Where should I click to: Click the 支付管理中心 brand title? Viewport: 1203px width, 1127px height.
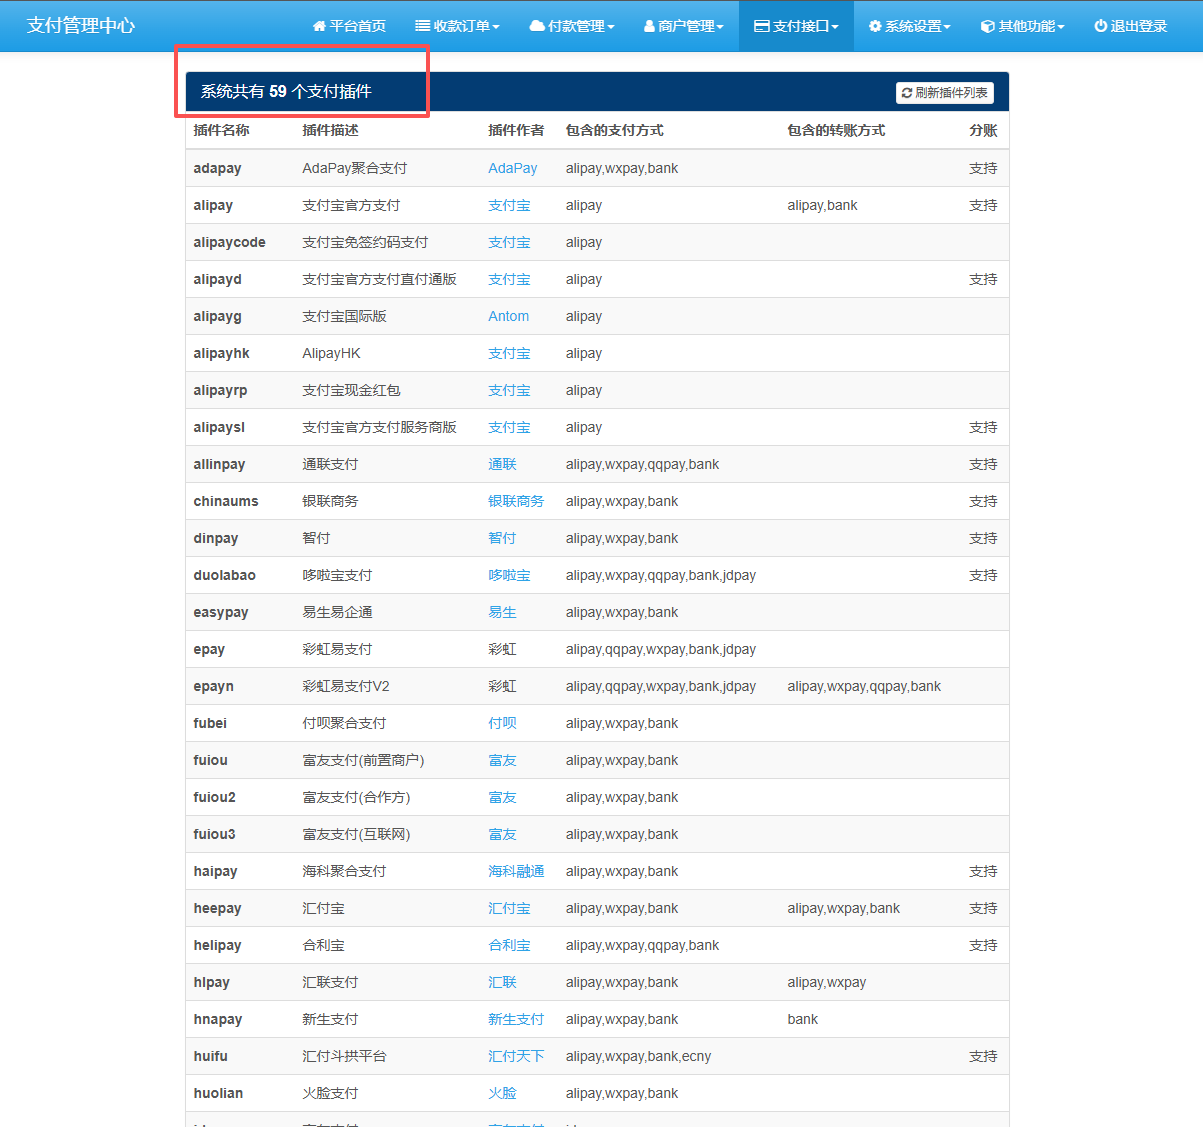click(x=81, y=26)
